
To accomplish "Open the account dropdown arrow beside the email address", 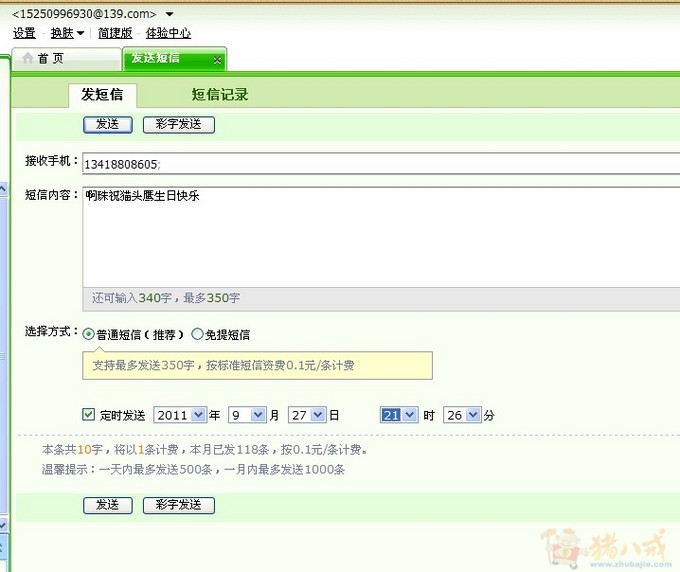I will 170,14.
